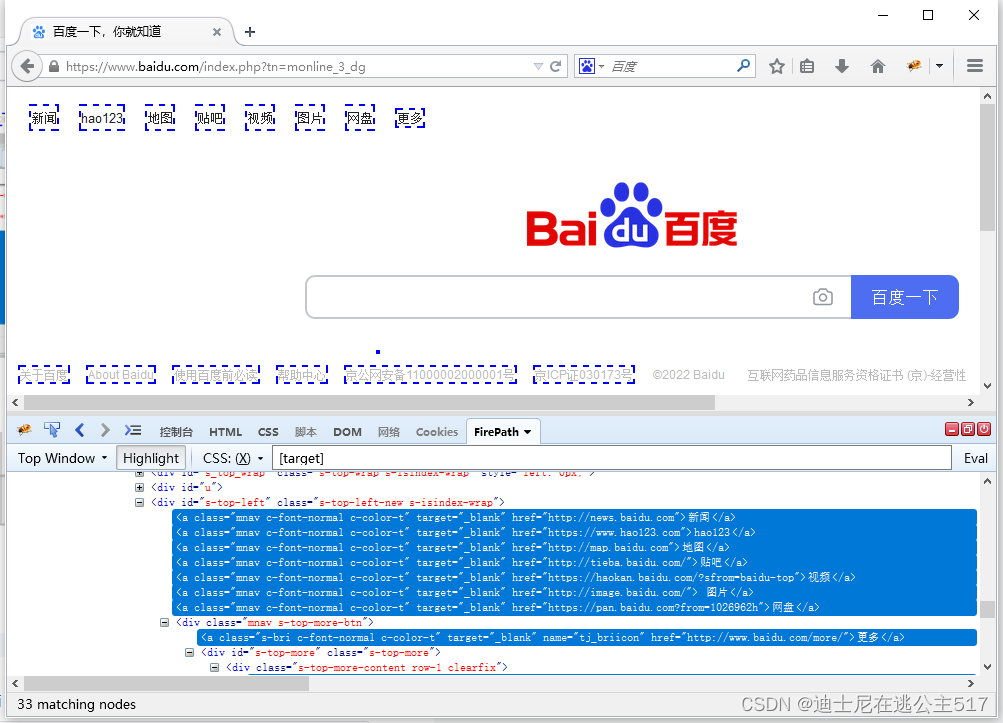
Task: Select the tj_briicon 更多 anchor row
Action: [587, 637]
